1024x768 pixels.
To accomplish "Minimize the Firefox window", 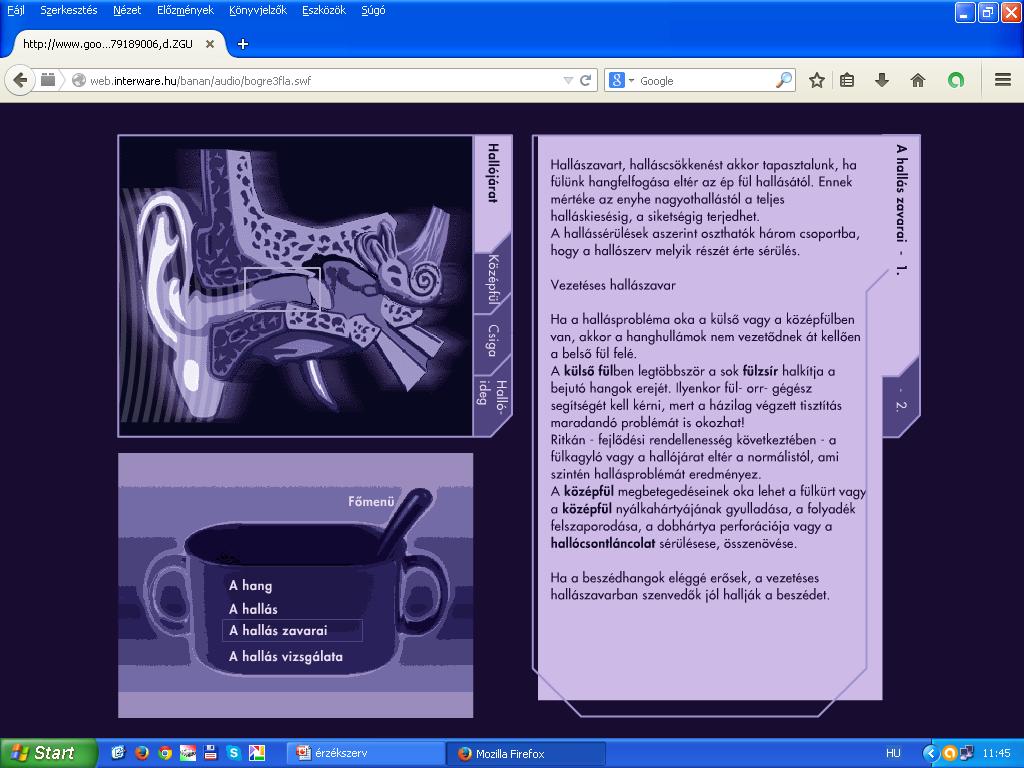I will coord(965,12).
